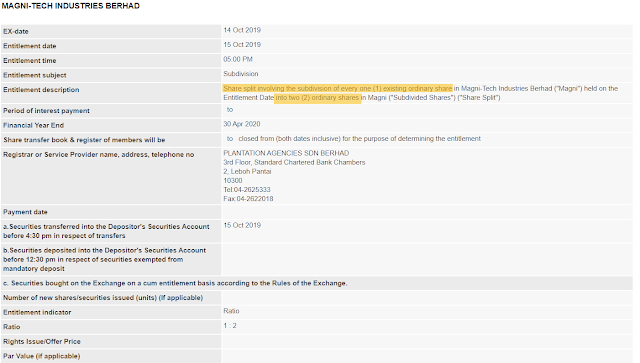Select the Period of interest payment label
Image resolution: width=640 pixels, height=363 pixels.
[47, 111]
